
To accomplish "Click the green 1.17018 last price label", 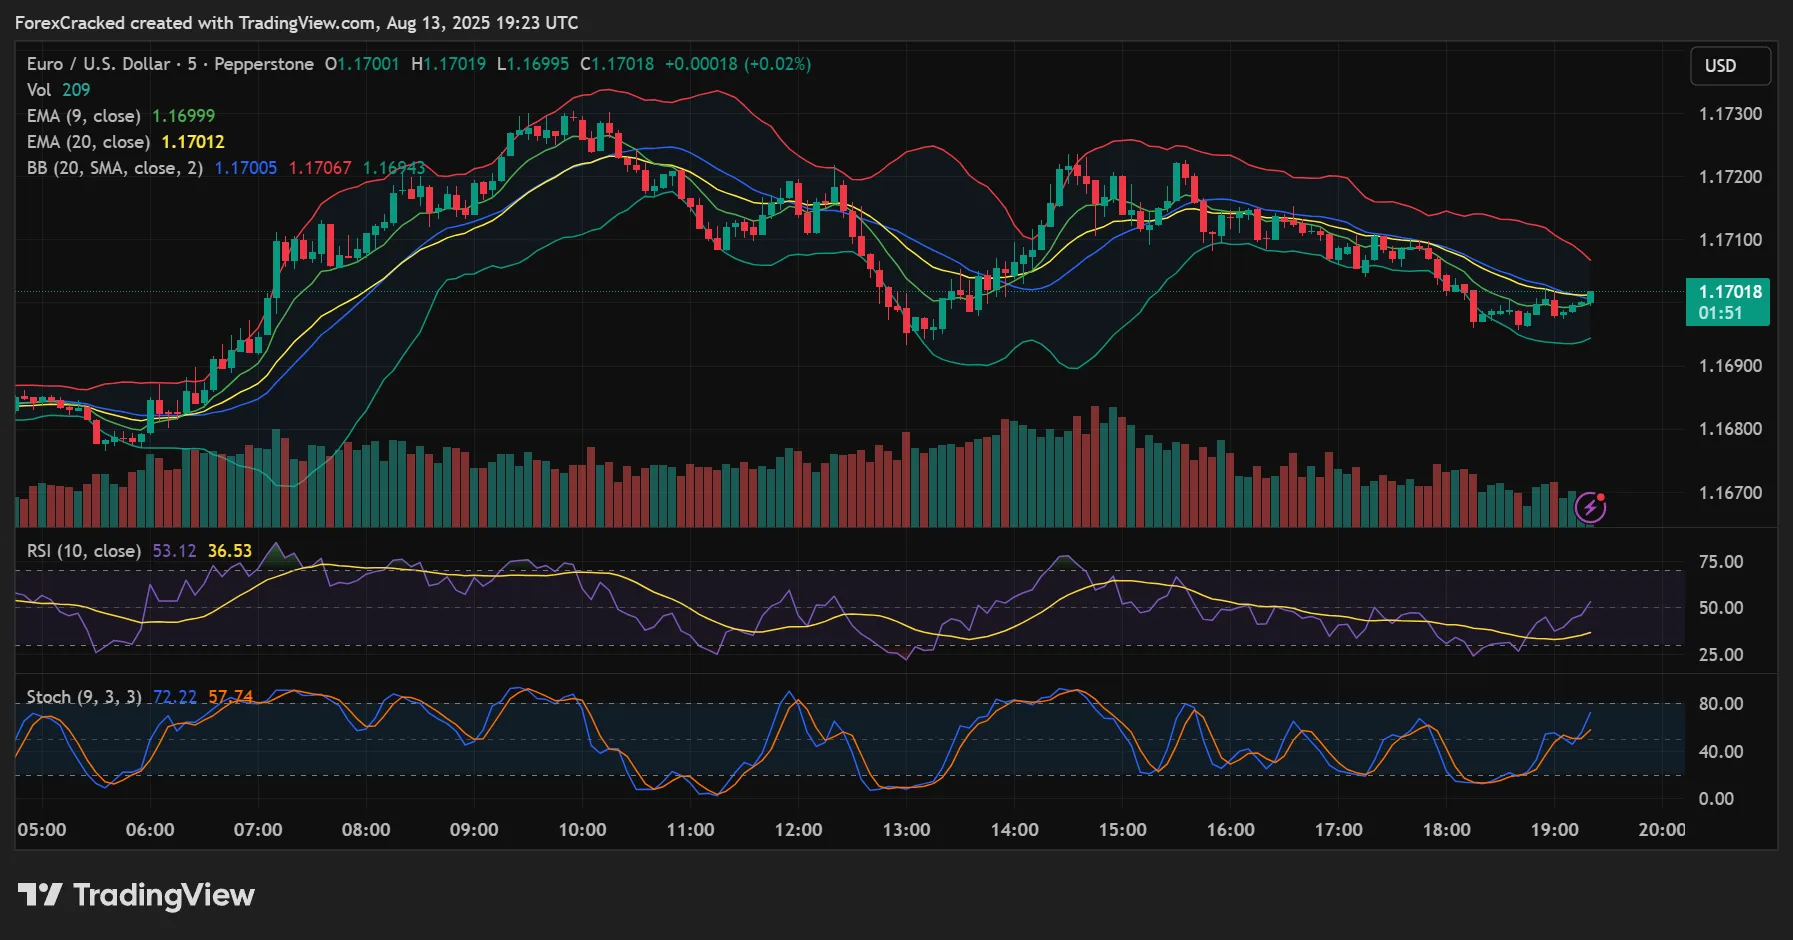I will click(x=1729, y=291).
